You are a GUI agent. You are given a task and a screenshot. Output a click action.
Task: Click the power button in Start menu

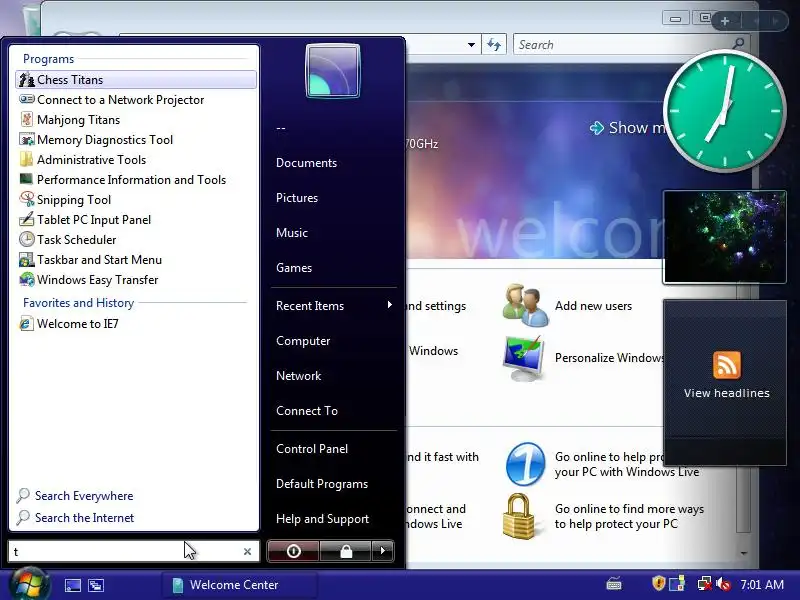tap(293, 551)
